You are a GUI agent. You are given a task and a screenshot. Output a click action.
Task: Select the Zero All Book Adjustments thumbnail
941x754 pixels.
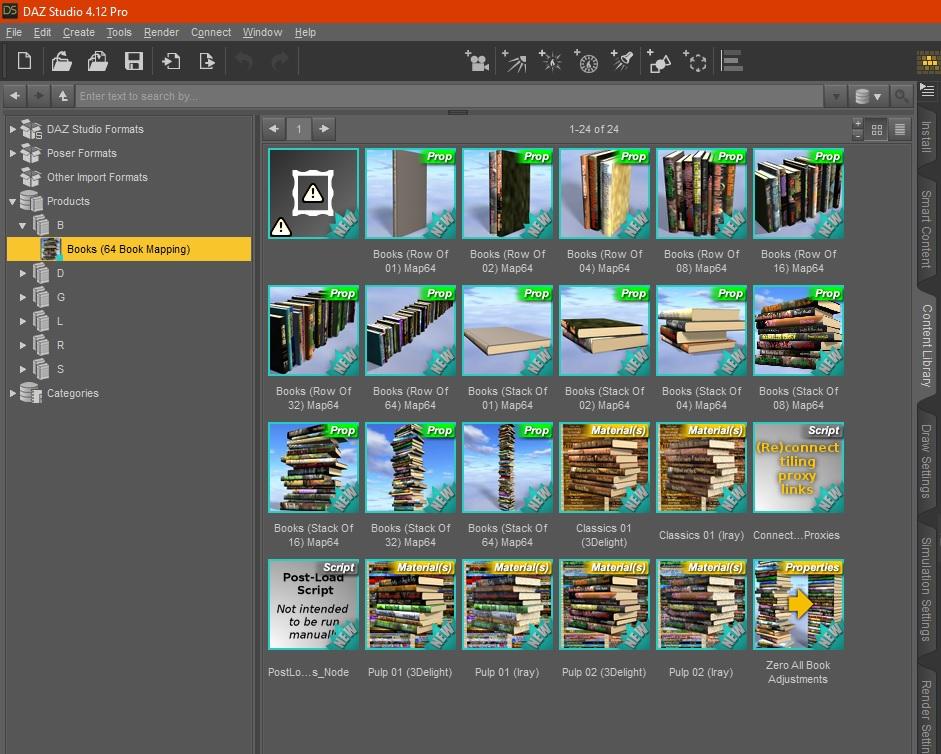798,605
